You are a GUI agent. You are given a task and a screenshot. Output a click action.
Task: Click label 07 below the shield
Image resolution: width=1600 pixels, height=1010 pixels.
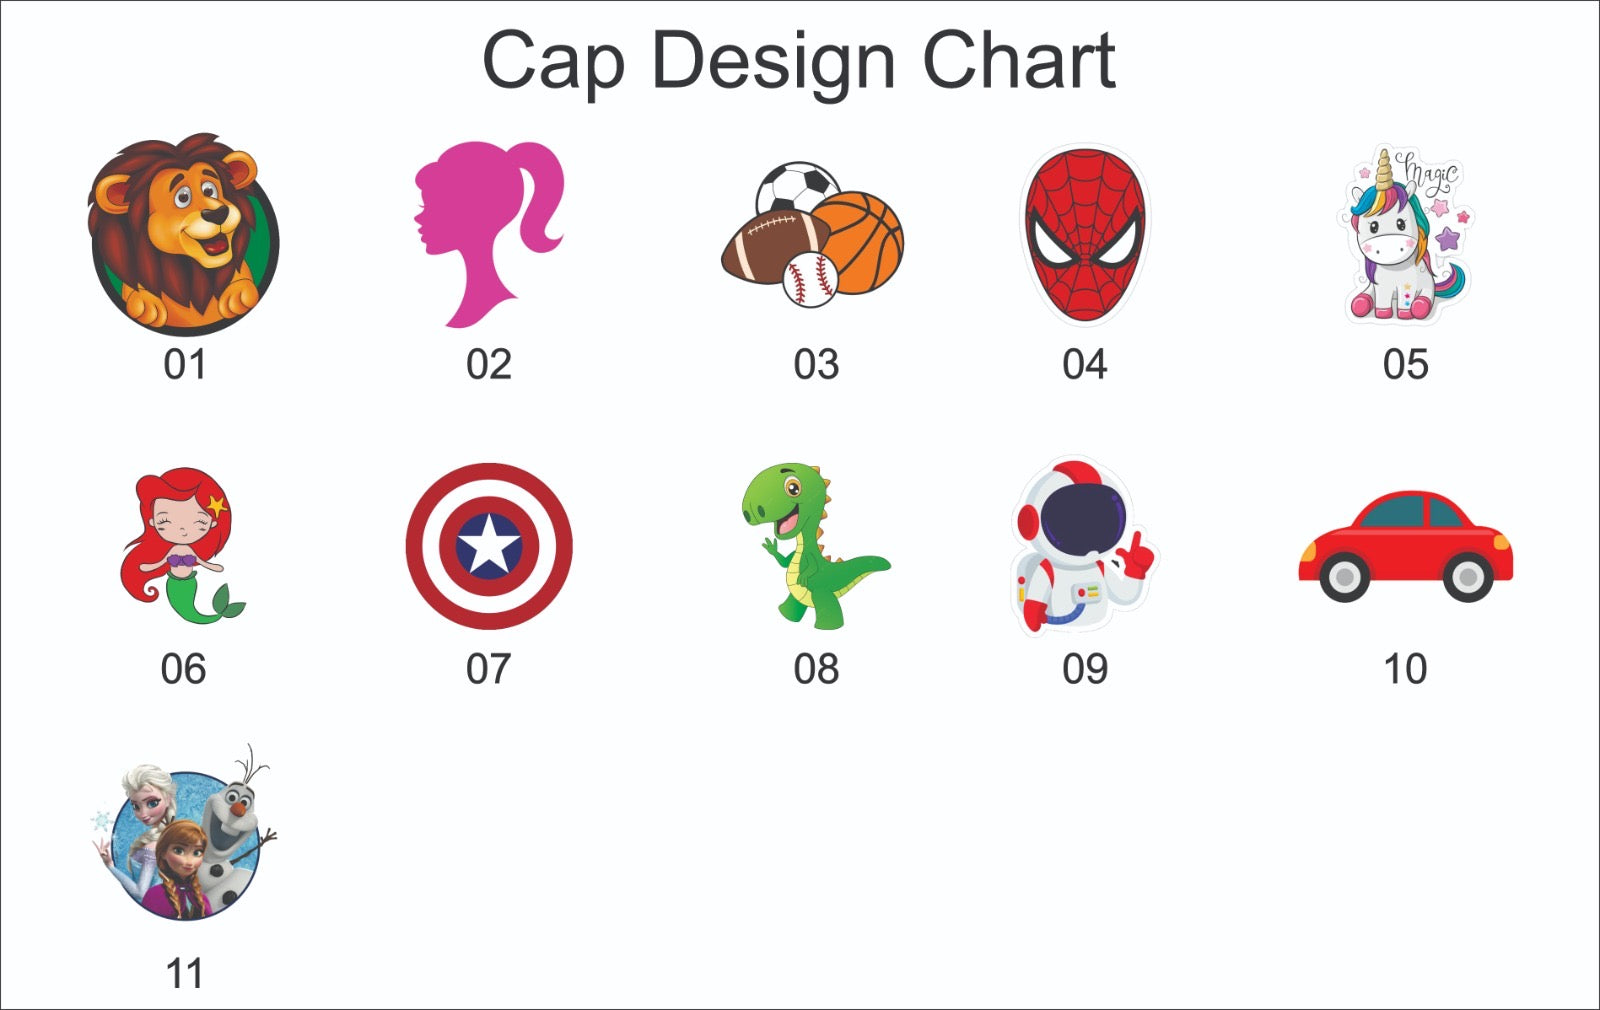point(488,669)
